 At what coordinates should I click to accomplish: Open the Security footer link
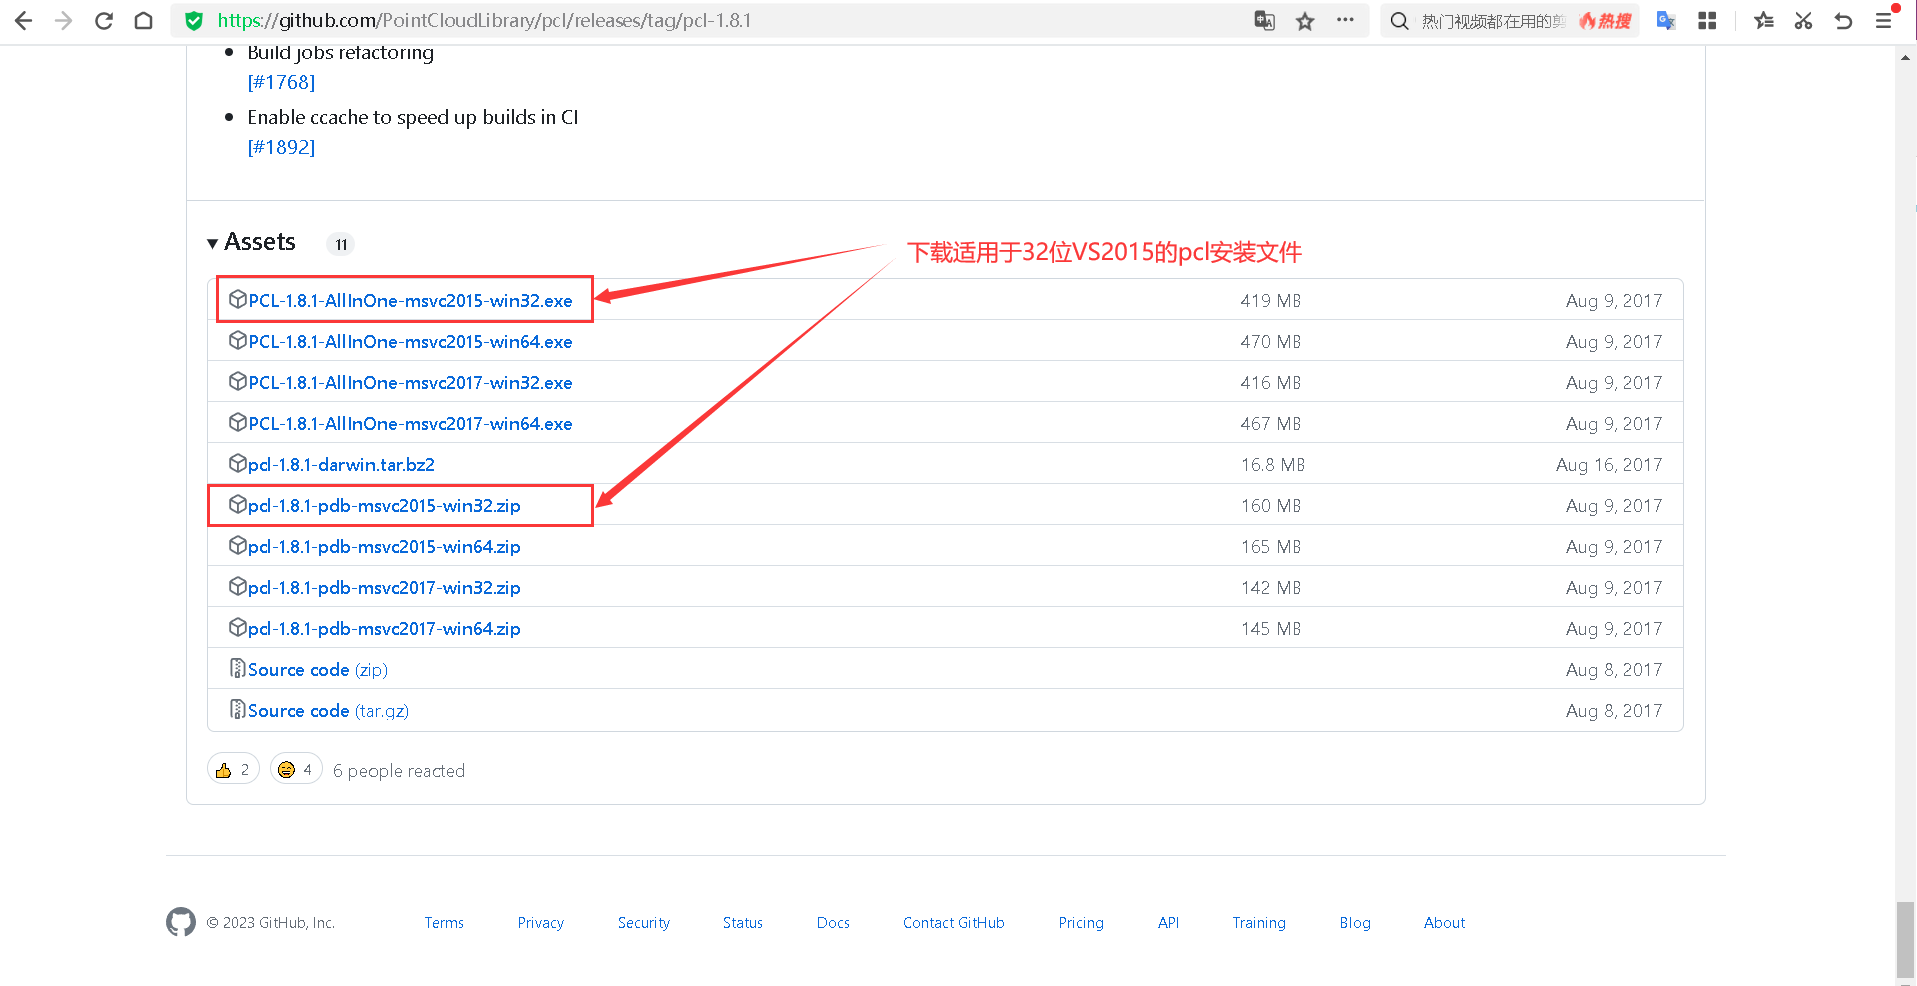[644, 922]
